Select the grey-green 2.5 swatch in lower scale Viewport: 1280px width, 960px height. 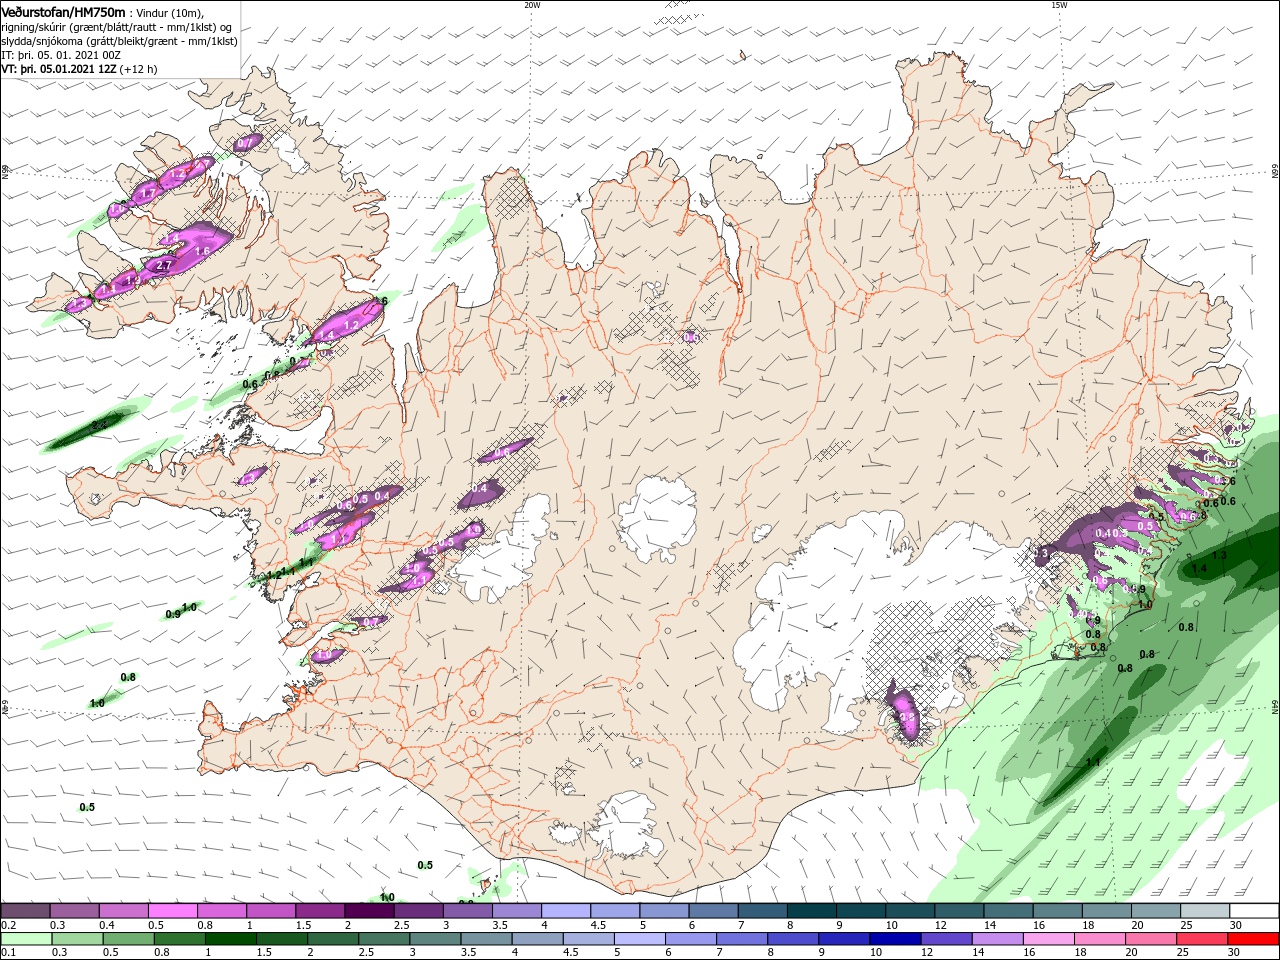(x=384, y=939)
